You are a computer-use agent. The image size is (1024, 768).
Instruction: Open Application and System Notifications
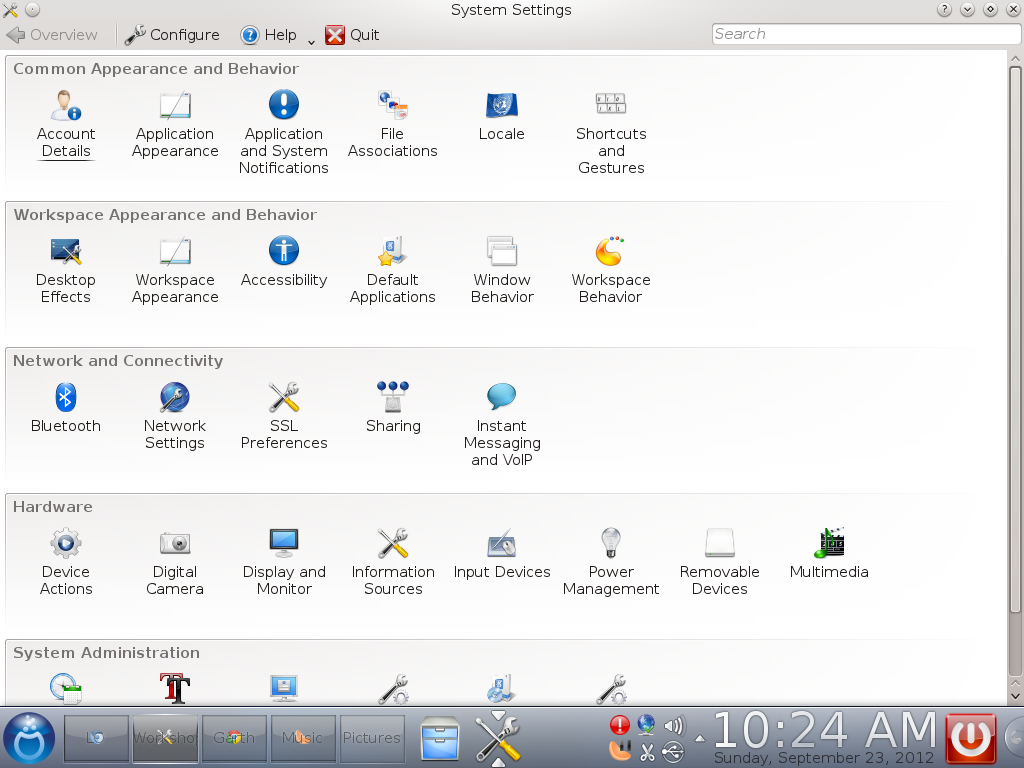283,133
